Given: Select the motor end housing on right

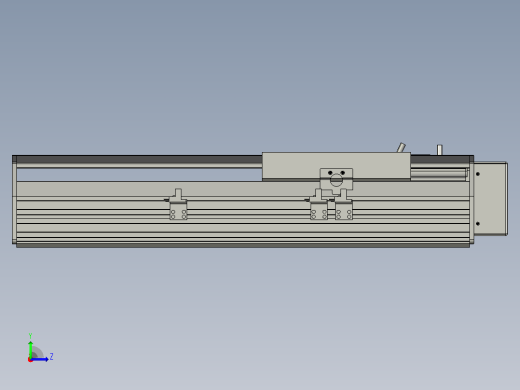Looking at the screenshot, I should point(491,199).
